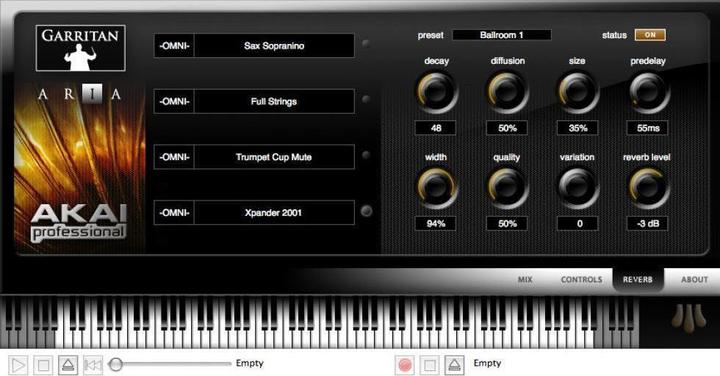This screenshot has height=376, width=720.
Task: Click the 'preset' label text
Action: point(431,35)
